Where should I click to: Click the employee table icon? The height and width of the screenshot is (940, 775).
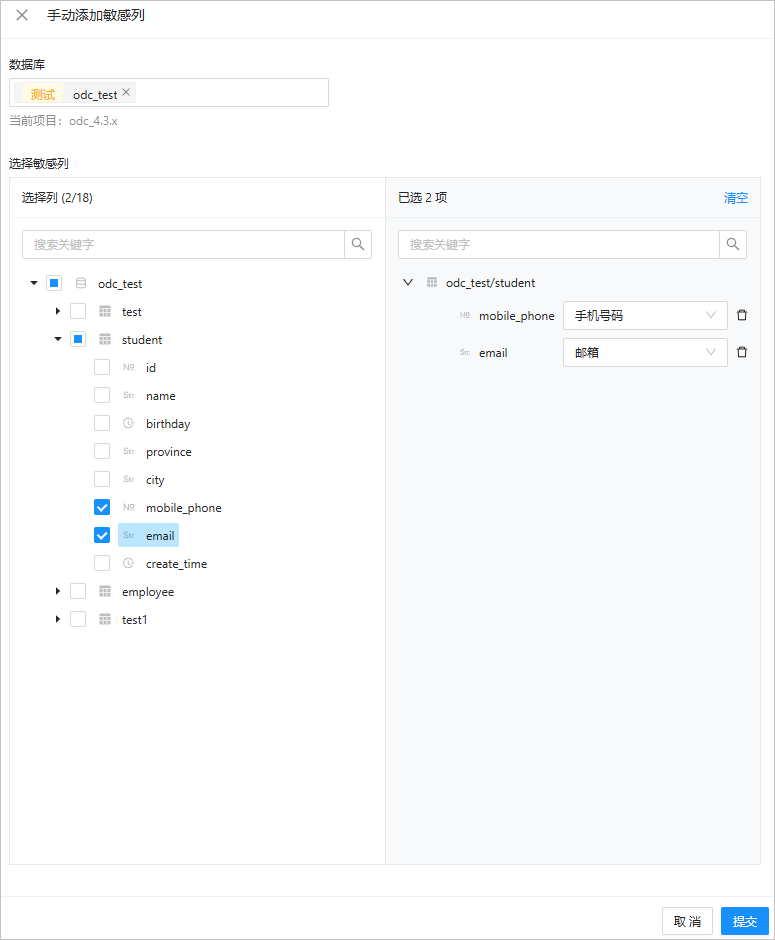[x=105, y=591]
